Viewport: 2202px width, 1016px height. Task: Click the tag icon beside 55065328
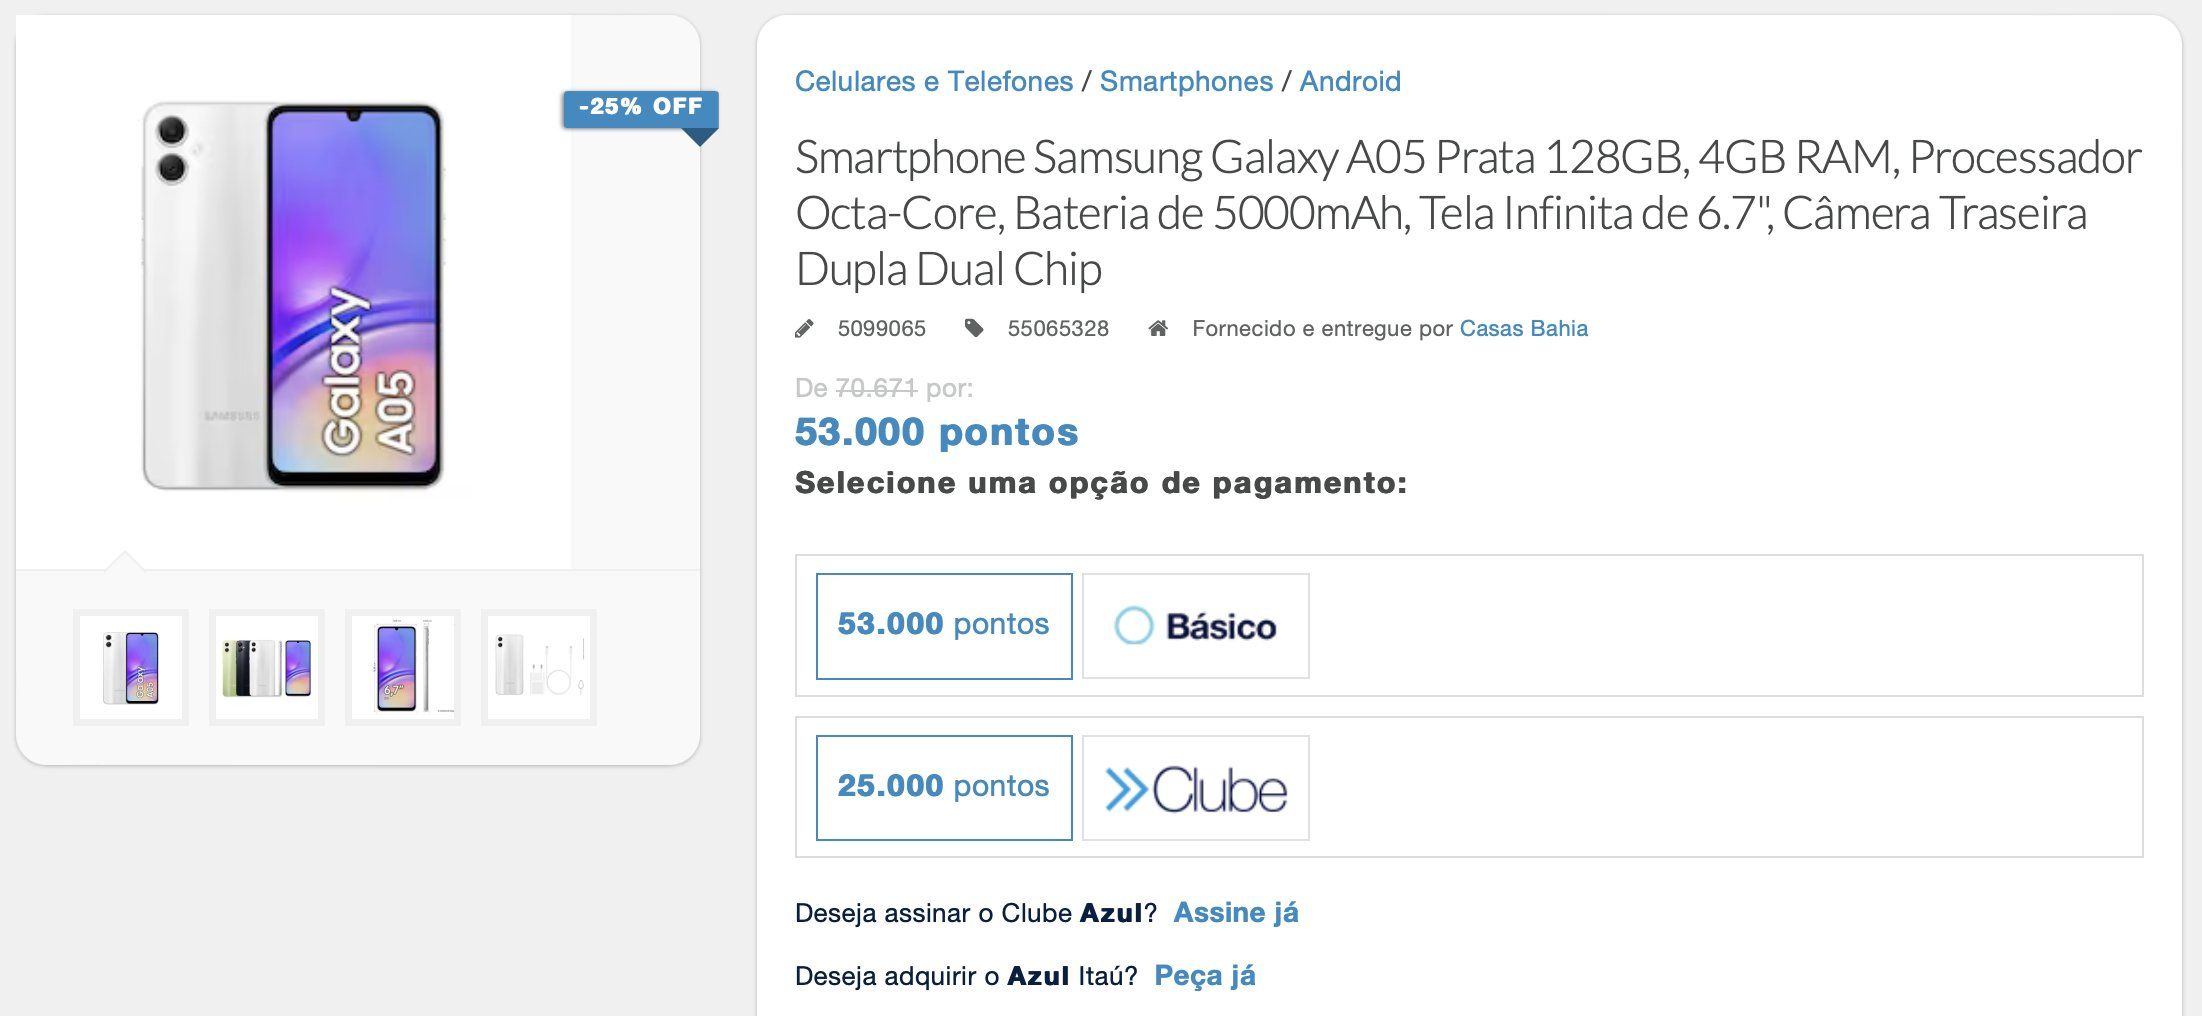pos(974,328)
